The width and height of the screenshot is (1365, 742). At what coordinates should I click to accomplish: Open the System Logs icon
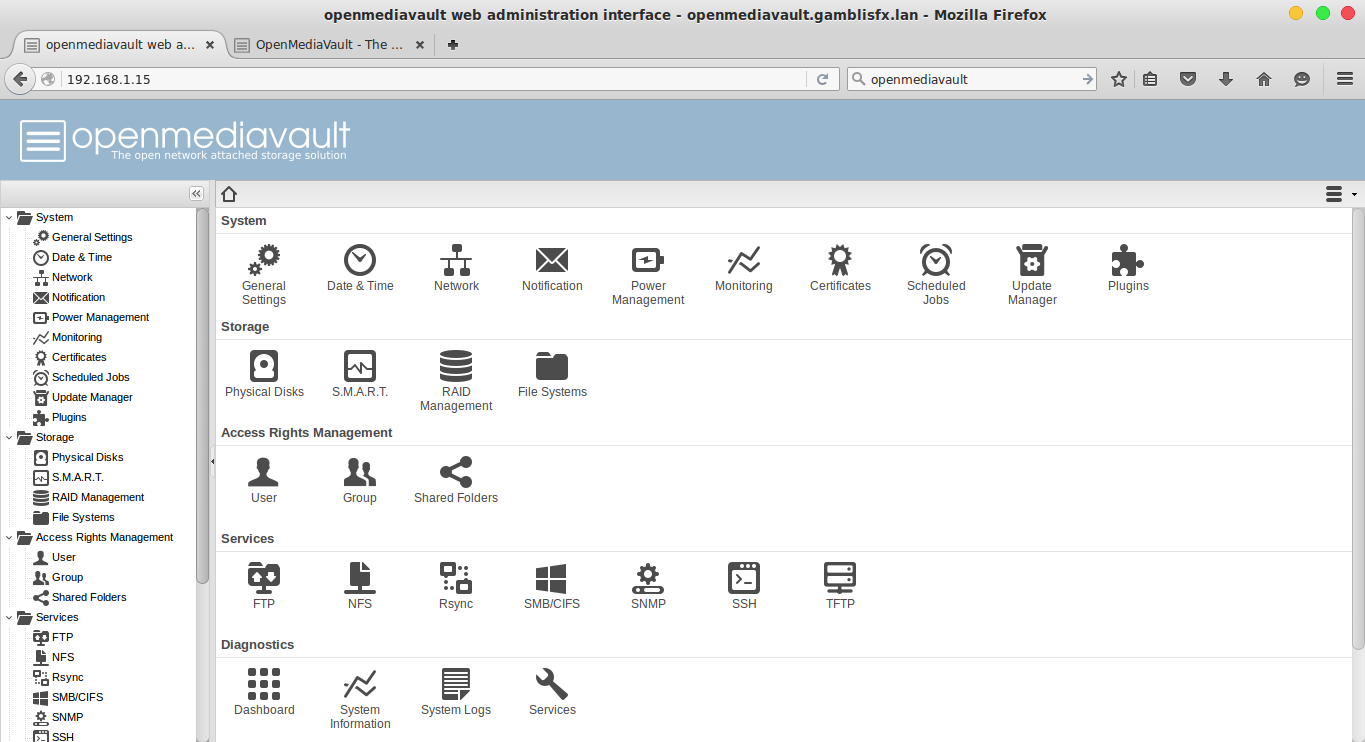(456, 685)
